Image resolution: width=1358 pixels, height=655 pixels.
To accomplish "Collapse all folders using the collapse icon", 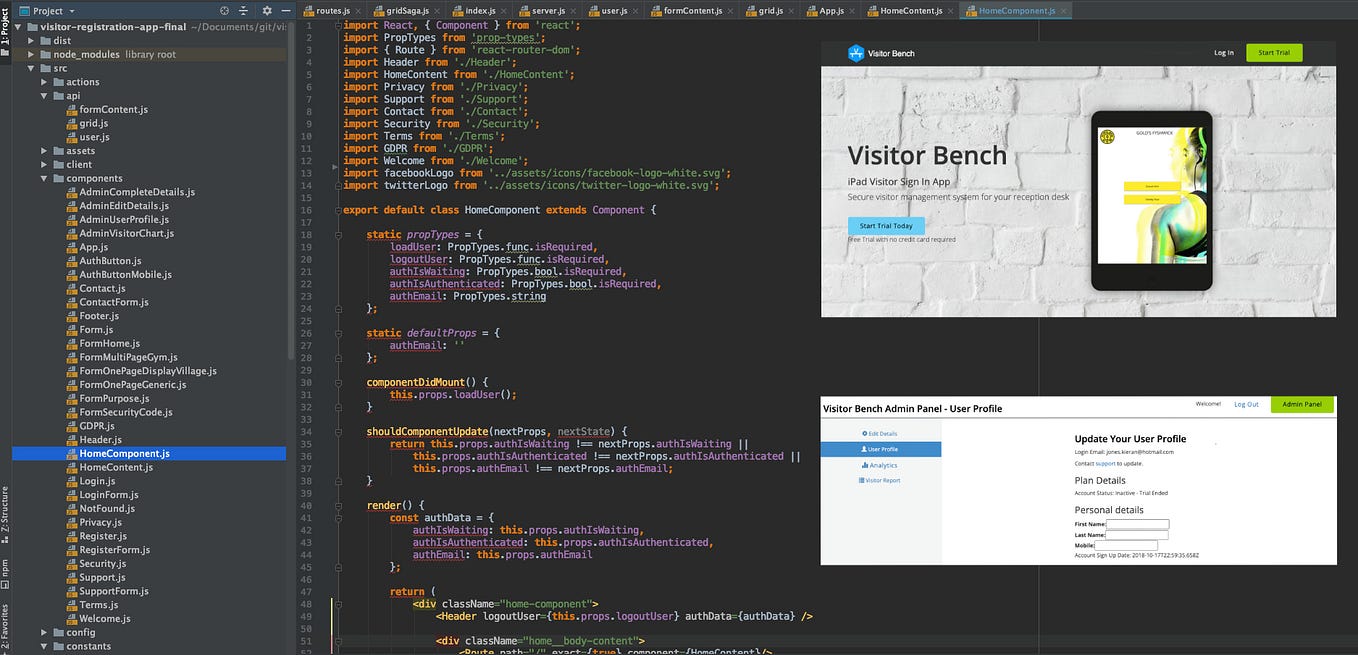I will 243,10.
